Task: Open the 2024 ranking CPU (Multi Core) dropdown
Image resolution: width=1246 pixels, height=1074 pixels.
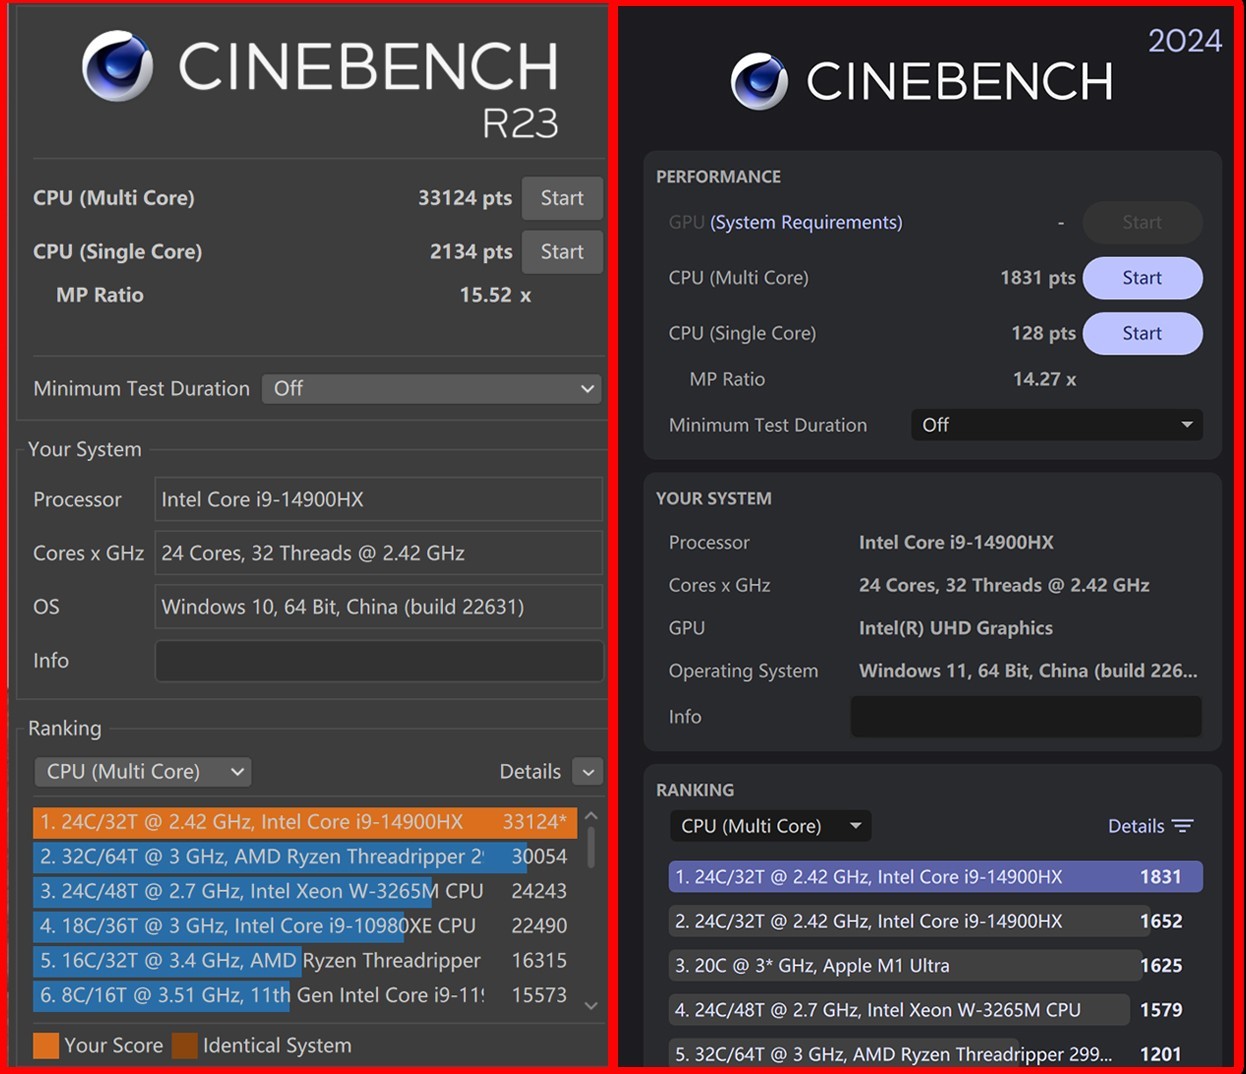Action: (x=770, y=826)
